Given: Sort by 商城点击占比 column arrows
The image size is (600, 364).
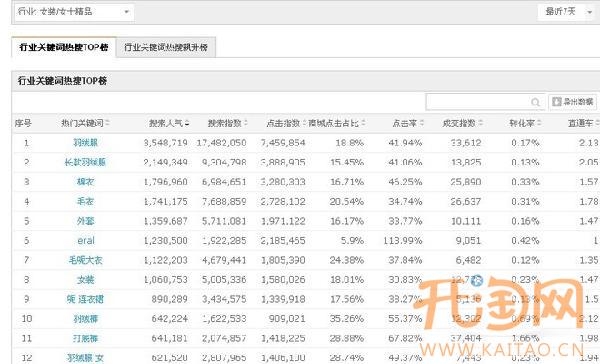Looking at the screenshot, I should point(363,123).
